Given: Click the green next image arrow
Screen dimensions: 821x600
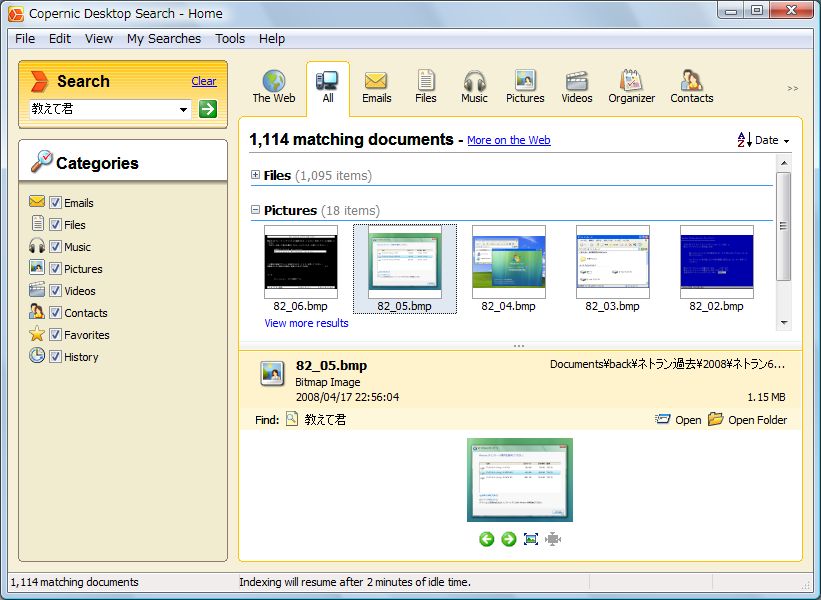Looking at the screenshot, I should pos(508,539).
